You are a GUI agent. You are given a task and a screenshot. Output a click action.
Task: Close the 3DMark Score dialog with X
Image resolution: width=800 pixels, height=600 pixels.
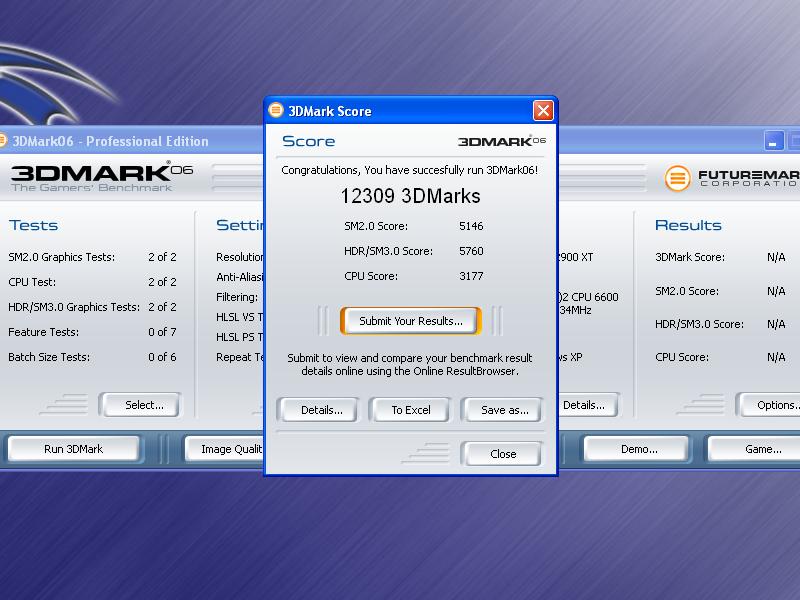pos(543,110)
